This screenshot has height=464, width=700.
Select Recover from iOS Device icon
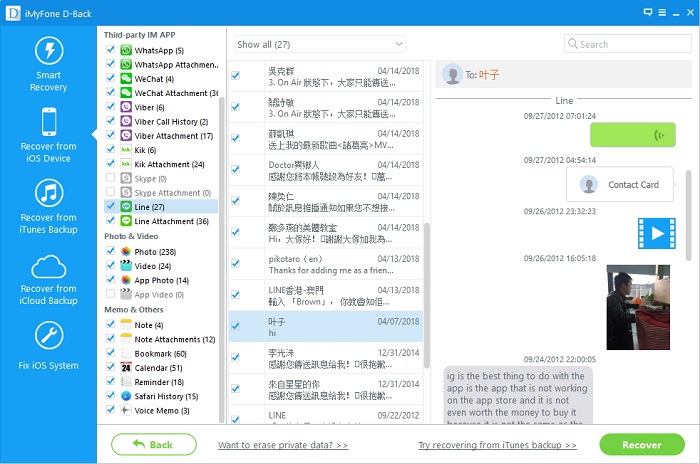(x=49, y=121)
